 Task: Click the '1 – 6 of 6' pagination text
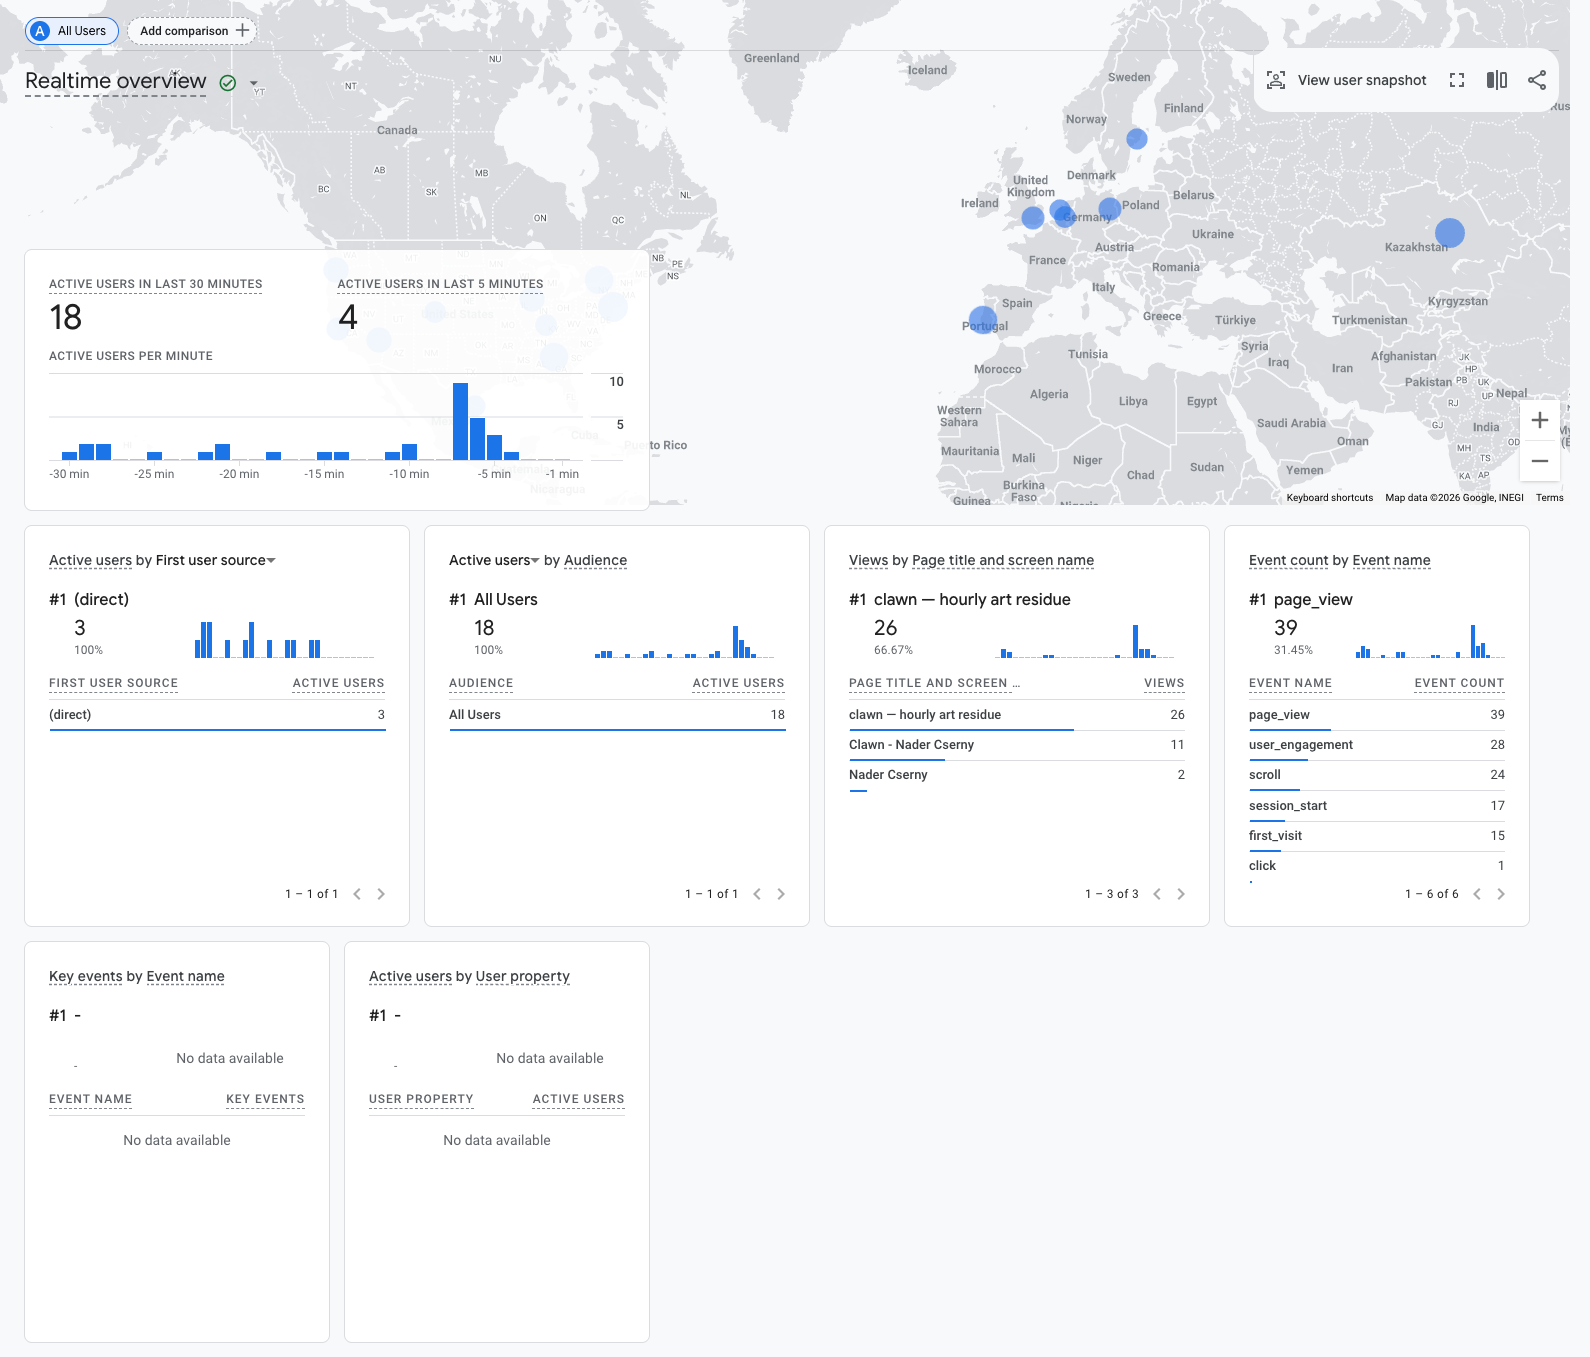point(1432,894)
